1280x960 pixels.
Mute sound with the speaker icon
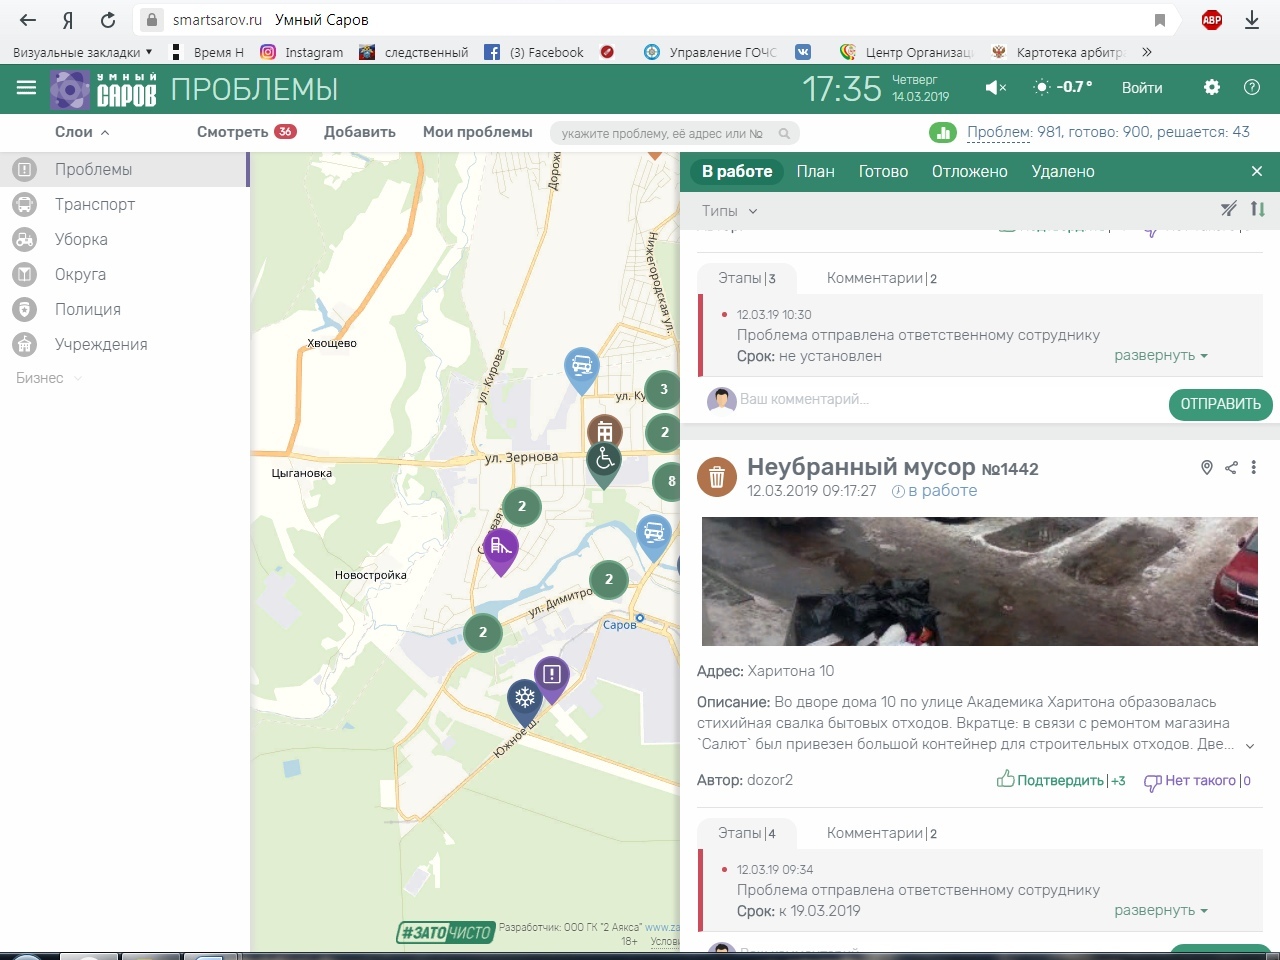click(x=995, y=88)
